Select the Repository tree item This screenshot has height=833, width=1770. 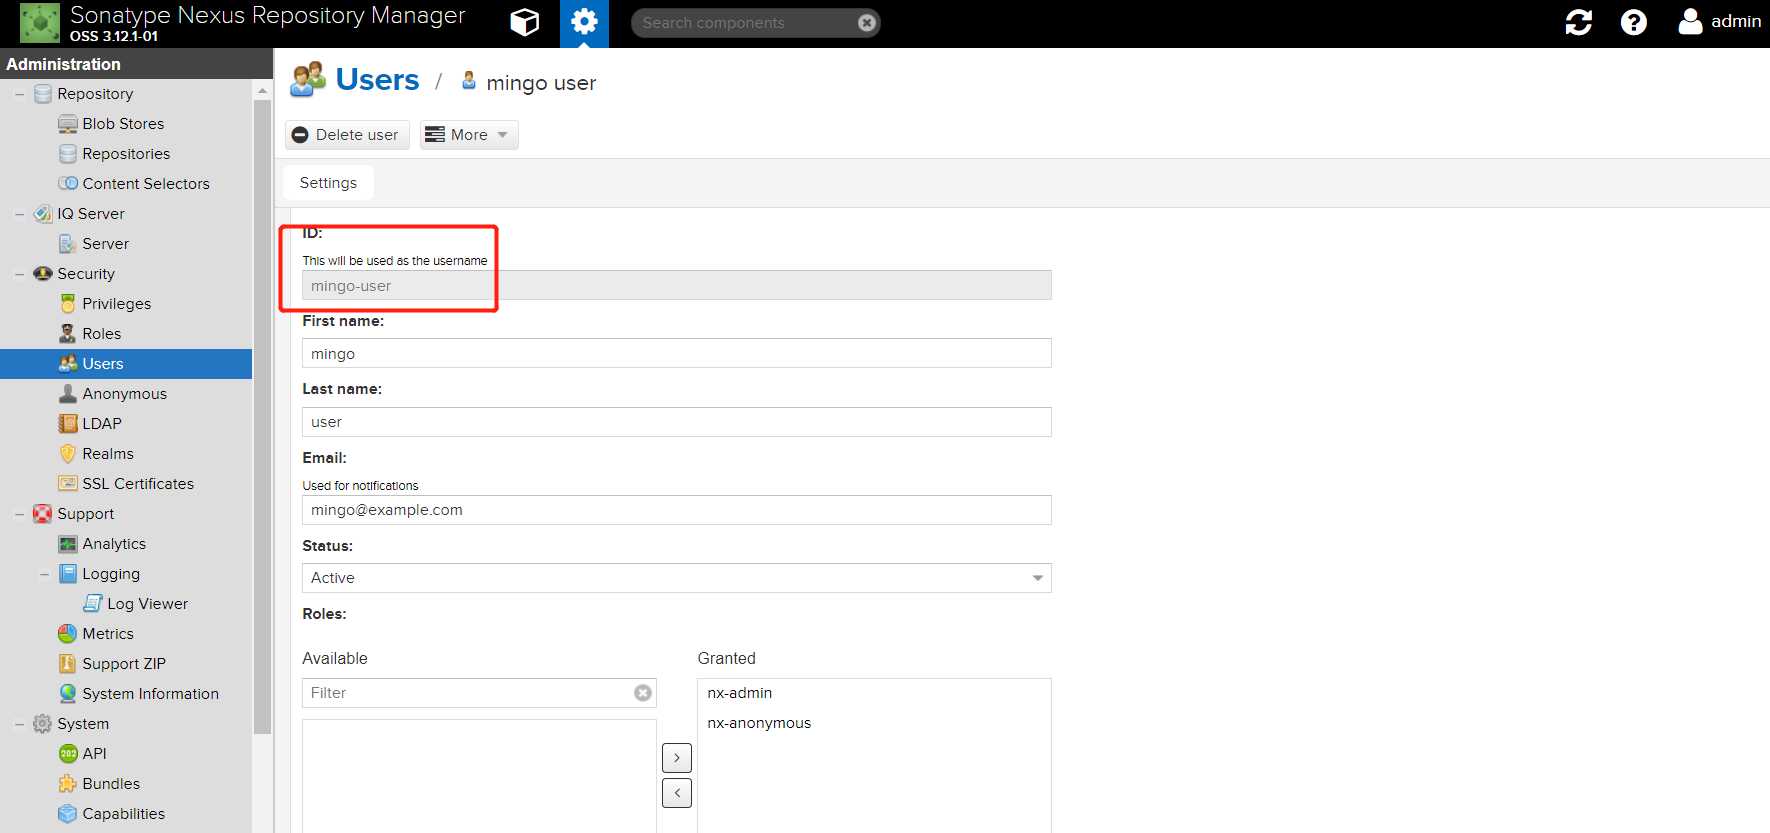pyautogui.click(x=95, y=94)
